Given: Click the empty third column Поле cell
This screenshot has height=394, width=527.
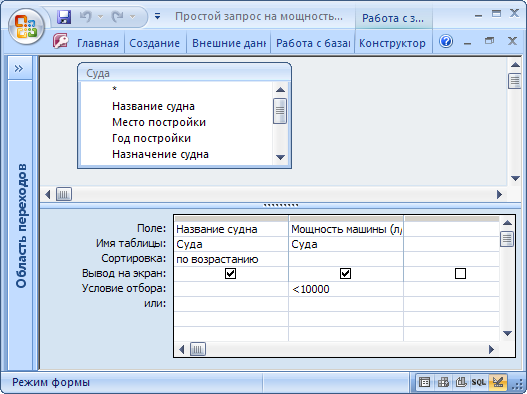Looking at the screenshot, I should tap(451, 229).
